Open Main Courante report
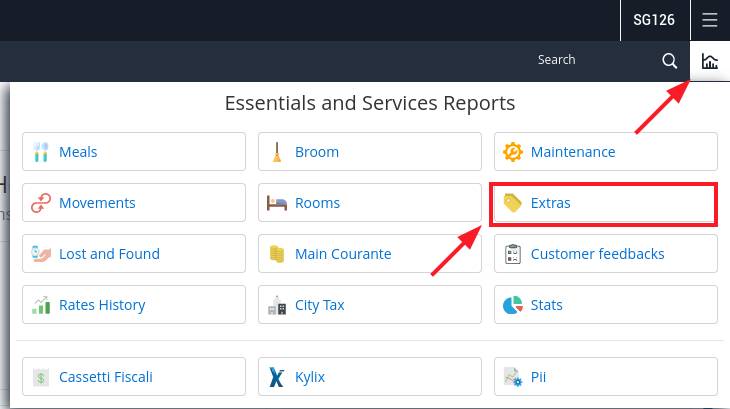Screen dimensions: 730x409 (x=370, y=254)
